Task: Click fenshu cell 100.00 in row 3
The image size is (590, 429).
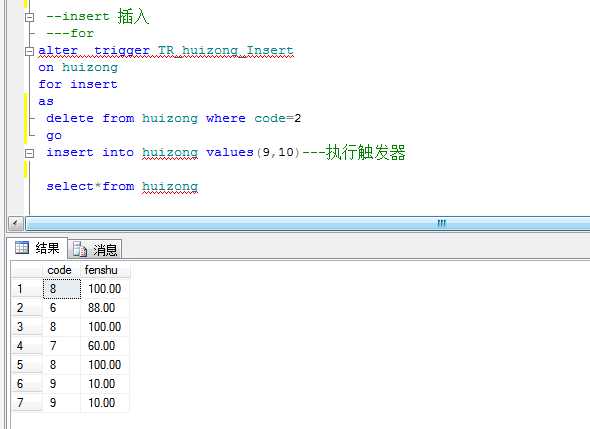Action: click(105, 327)
